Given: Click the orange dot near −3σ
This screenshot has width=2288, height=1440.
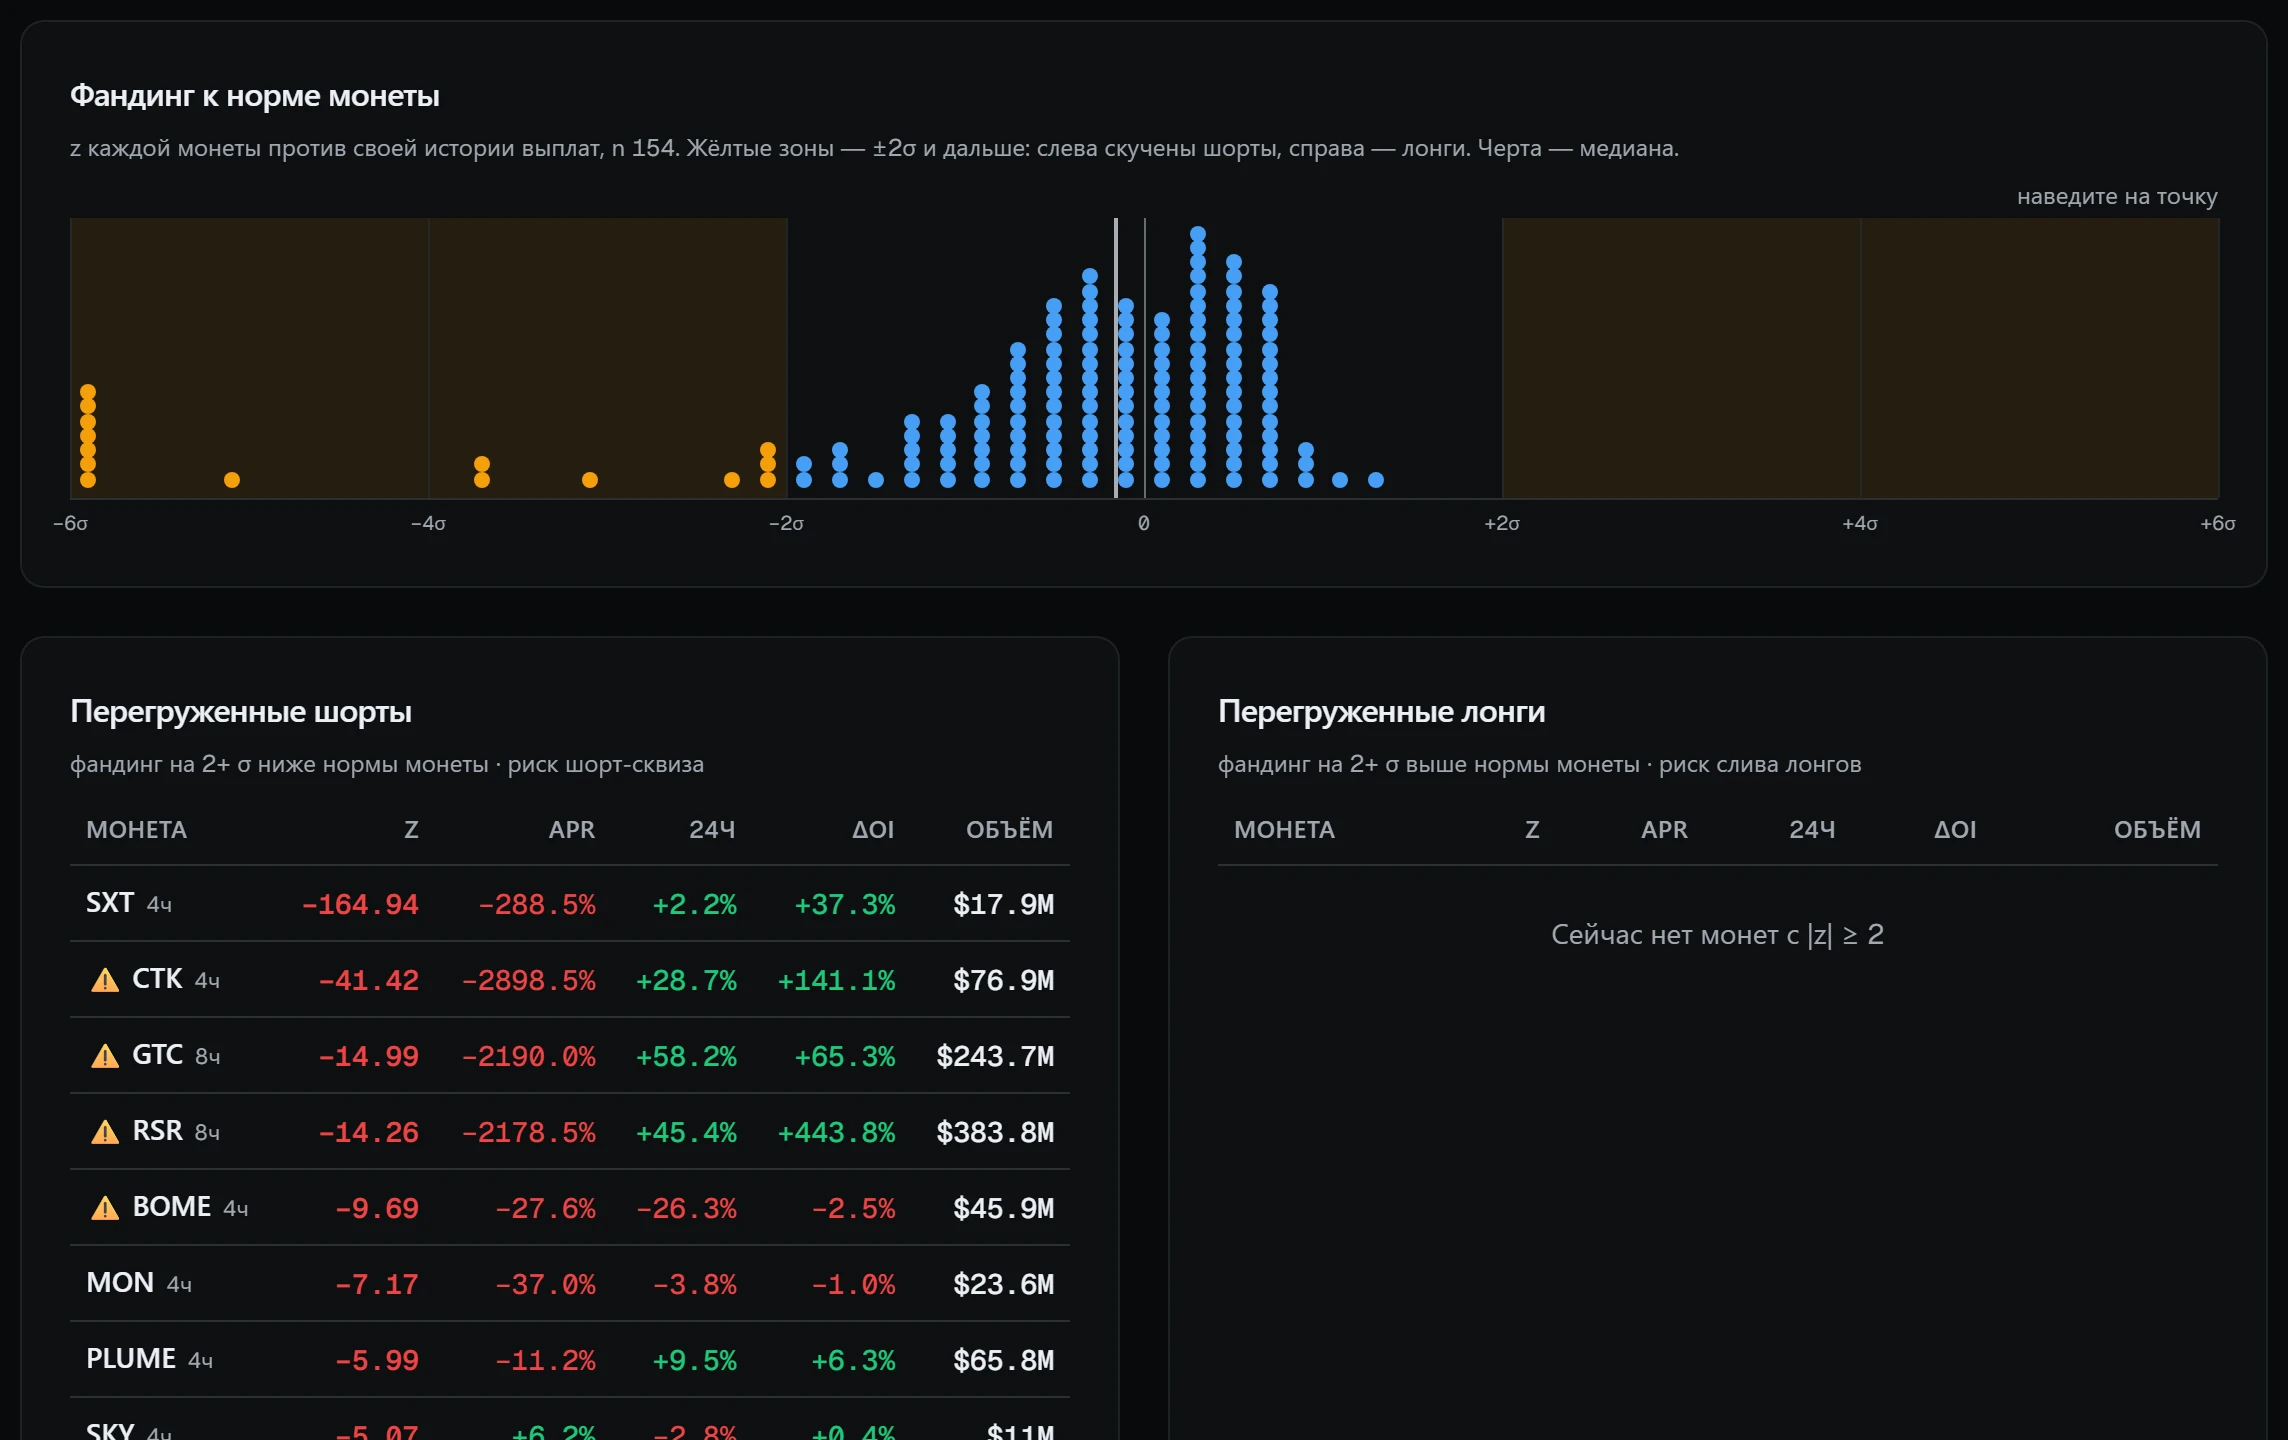Looking at the screenshot, I should point(590,480).
